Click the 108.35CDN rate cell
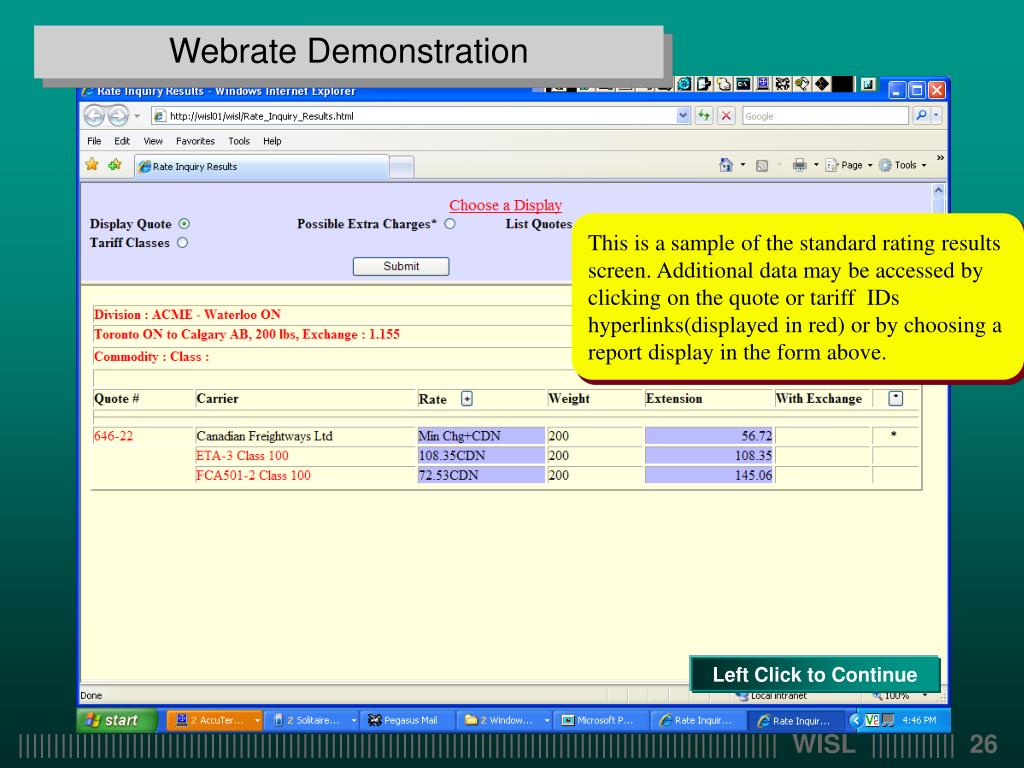The image size is (1024, 768). [481, 456]
